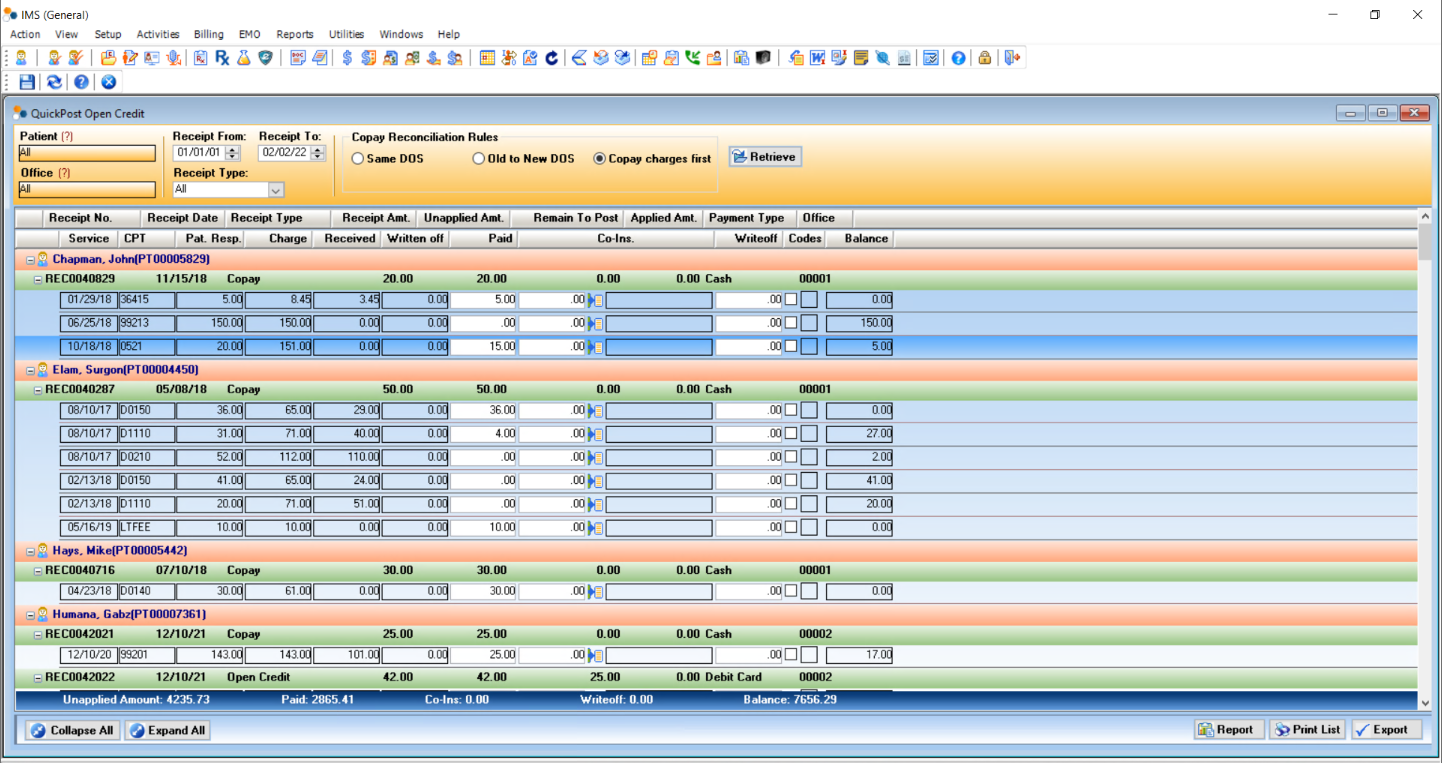
Task: Open the Billing menu
Action: click(209, 34)
